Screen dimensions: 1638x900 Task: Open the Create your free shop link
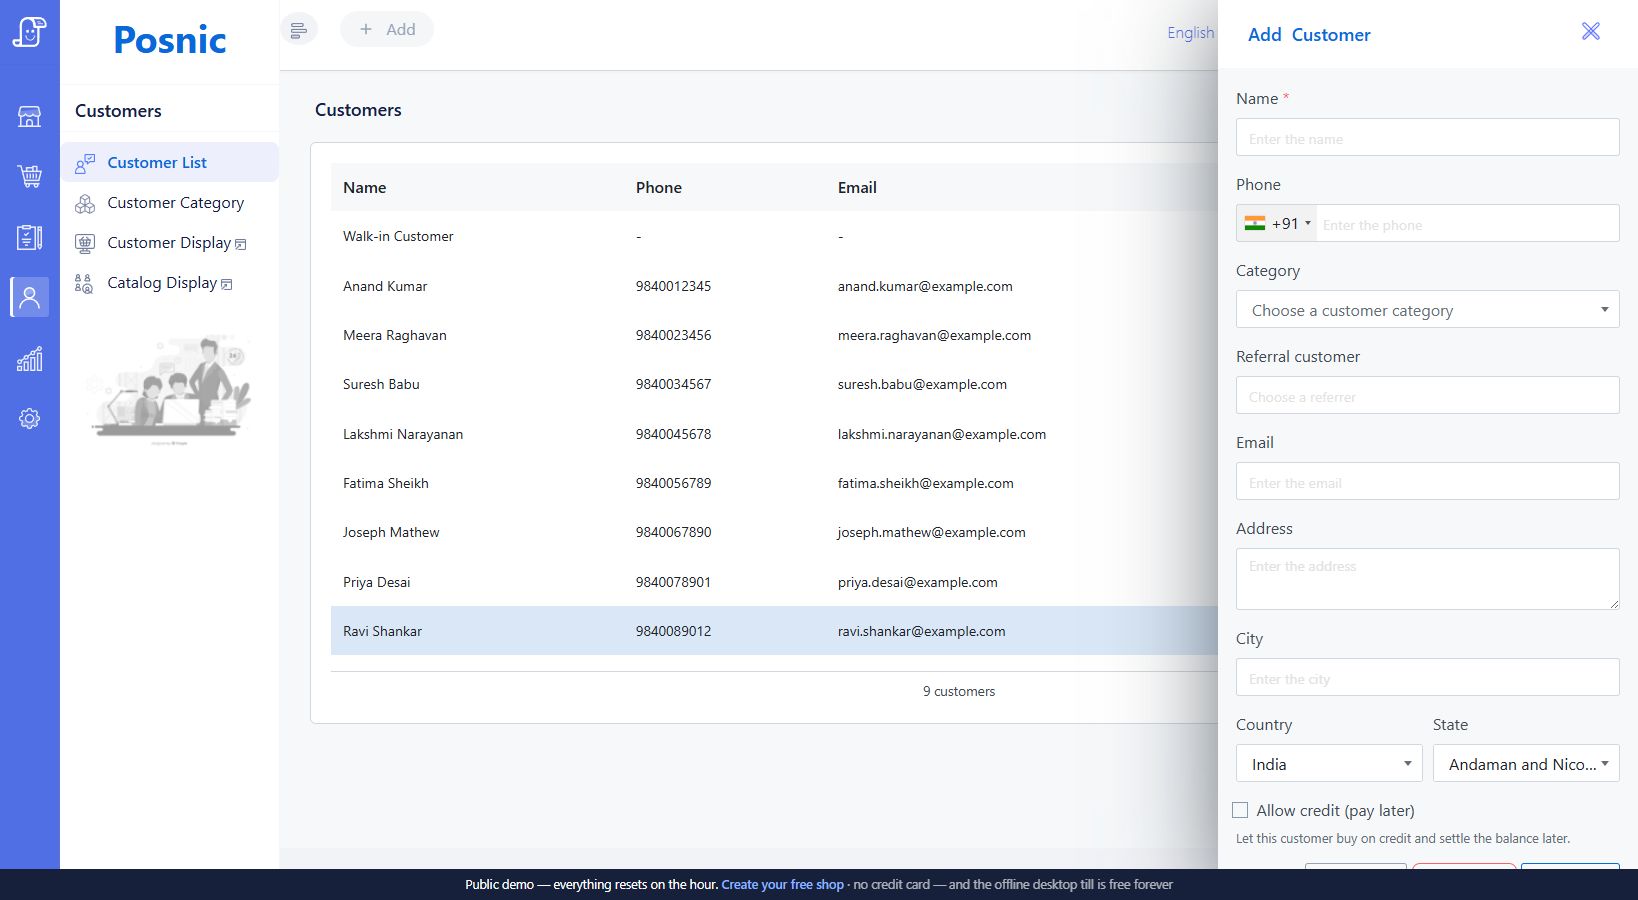[782, 884]
